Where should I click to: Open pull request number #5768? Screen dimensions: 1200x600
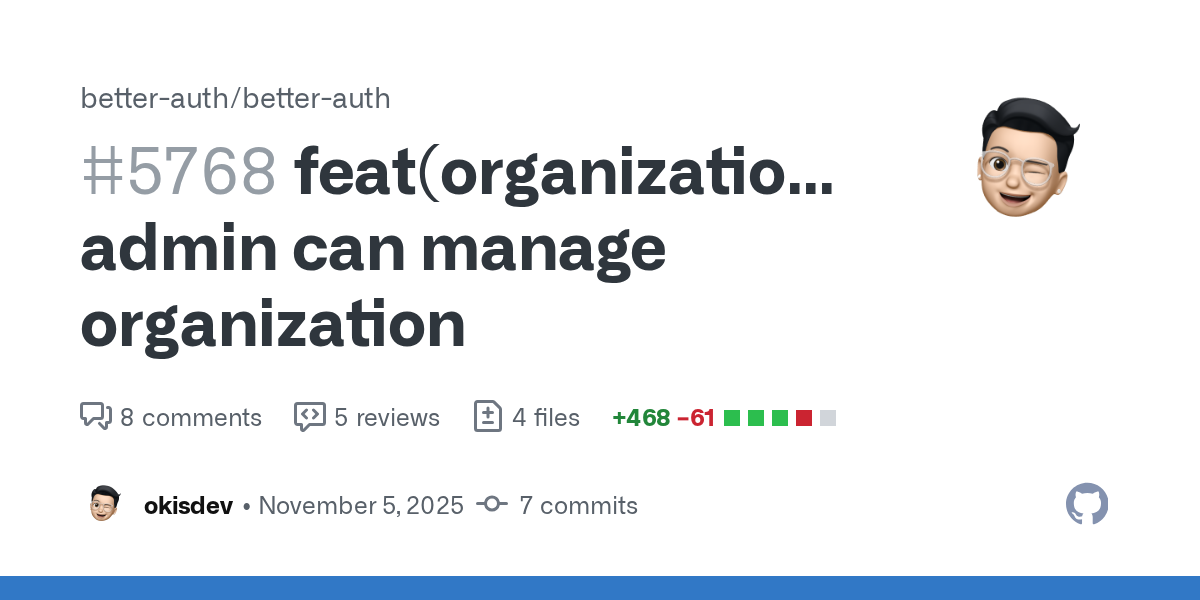coord(178,171)
